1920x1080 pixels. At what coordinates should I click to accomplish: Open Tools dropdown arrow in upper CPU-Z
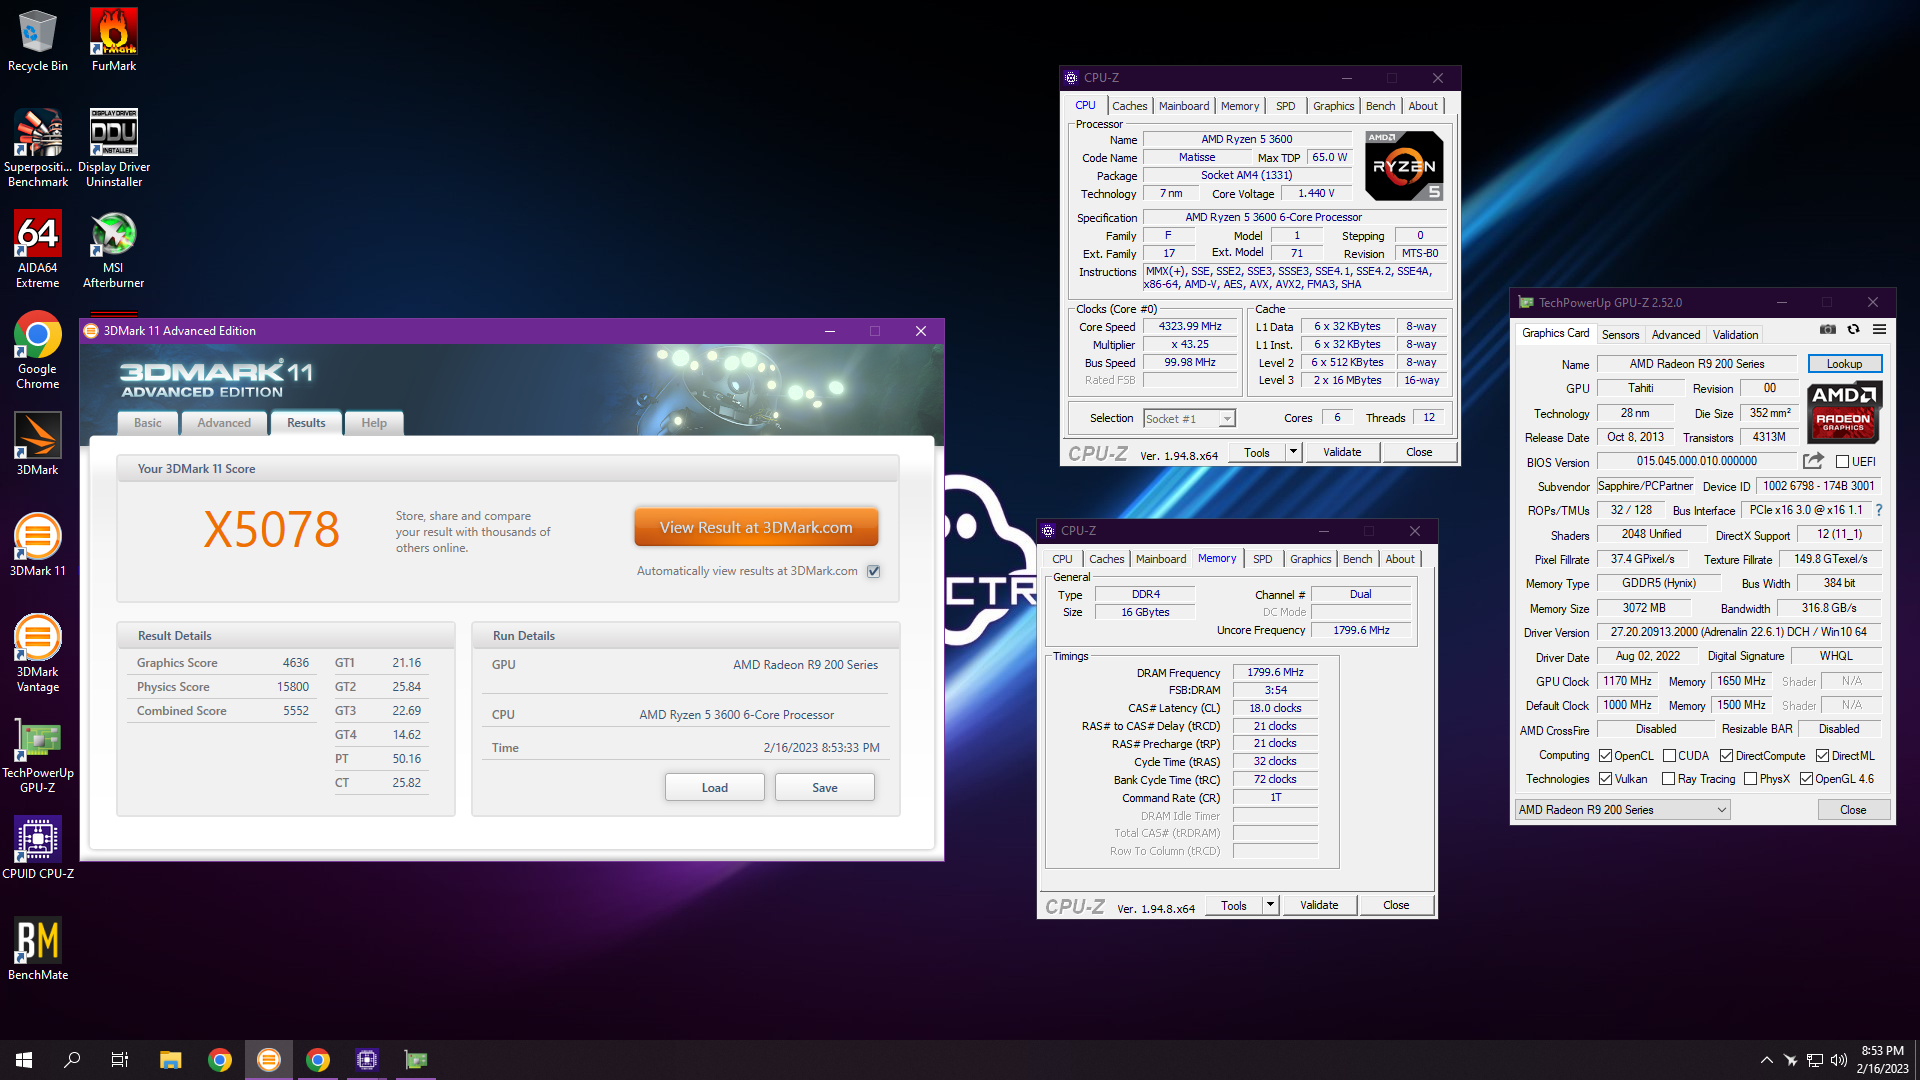tap(1293, 452)
